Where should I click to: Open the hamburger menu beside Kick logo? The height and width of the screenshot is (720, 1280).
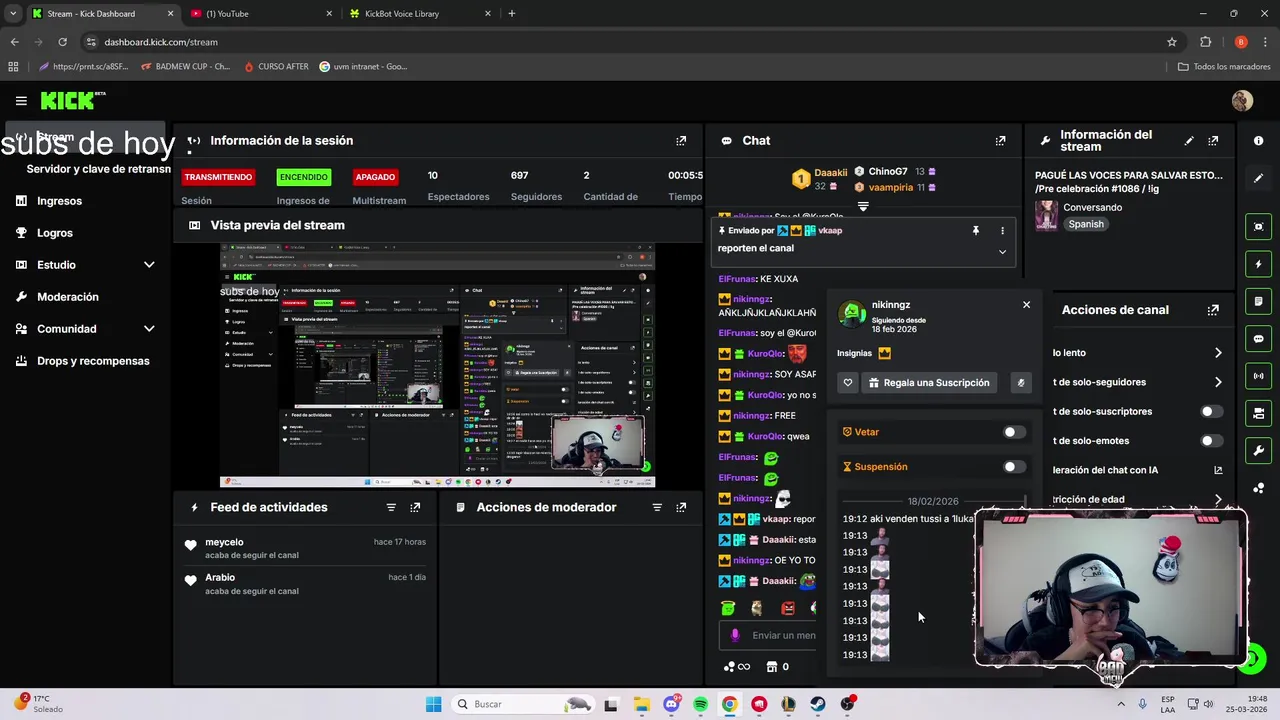(x=21, y=100)
